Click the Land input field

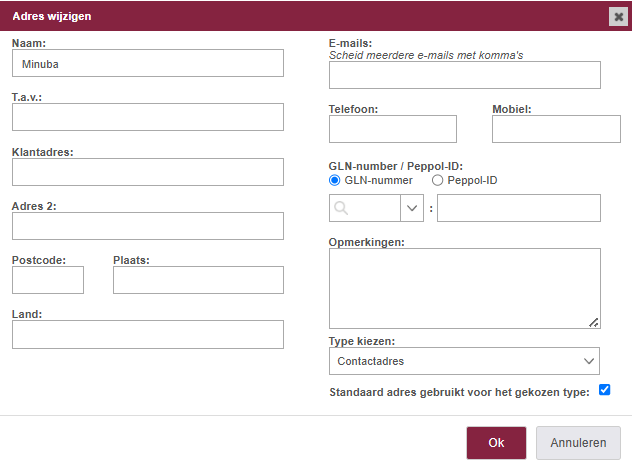coord(148,334)
